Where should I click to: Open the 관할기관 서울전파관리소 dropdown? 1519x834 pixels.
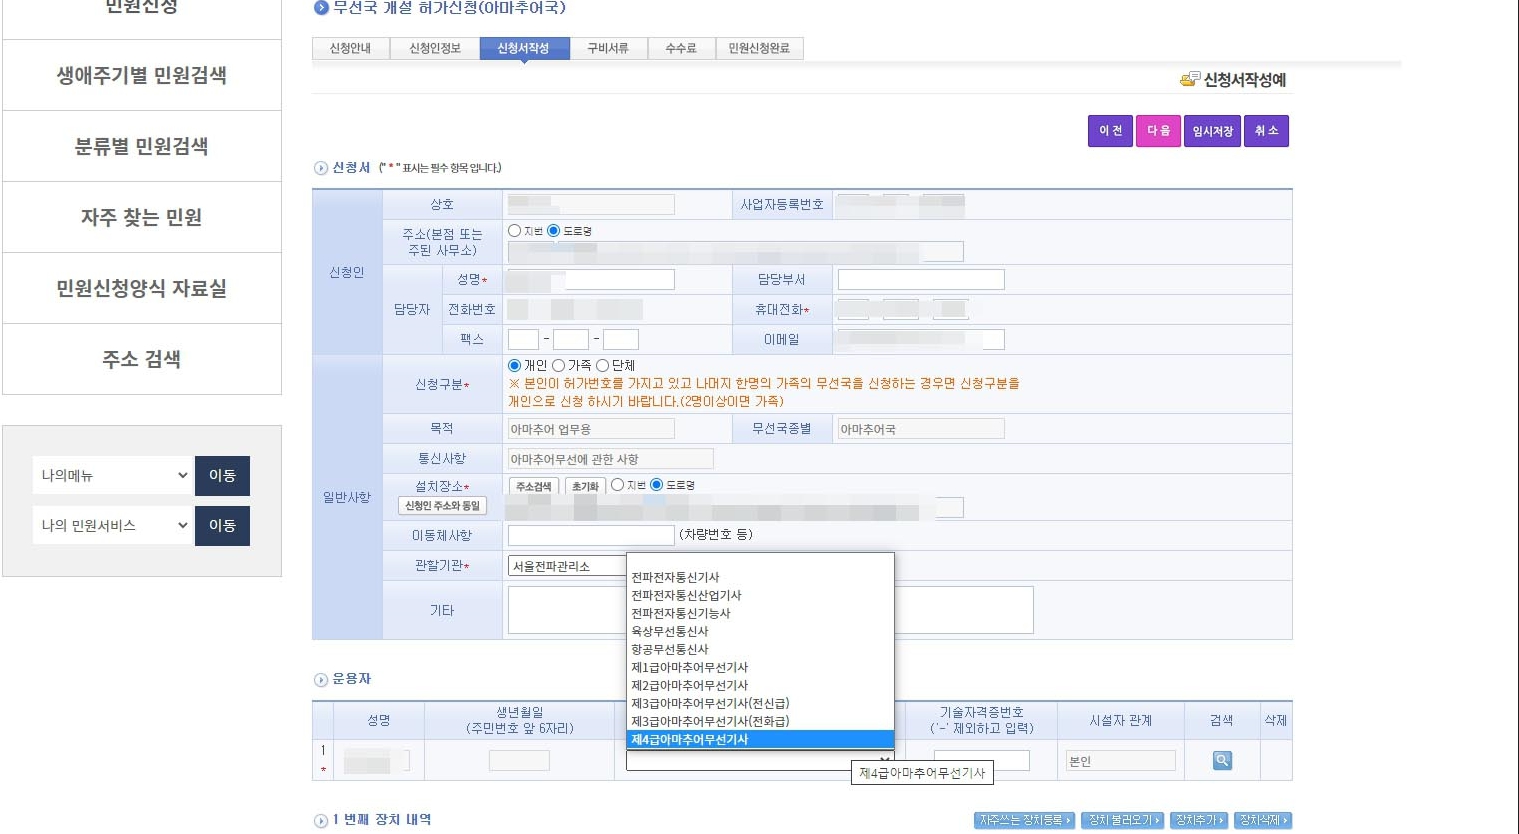567,566
